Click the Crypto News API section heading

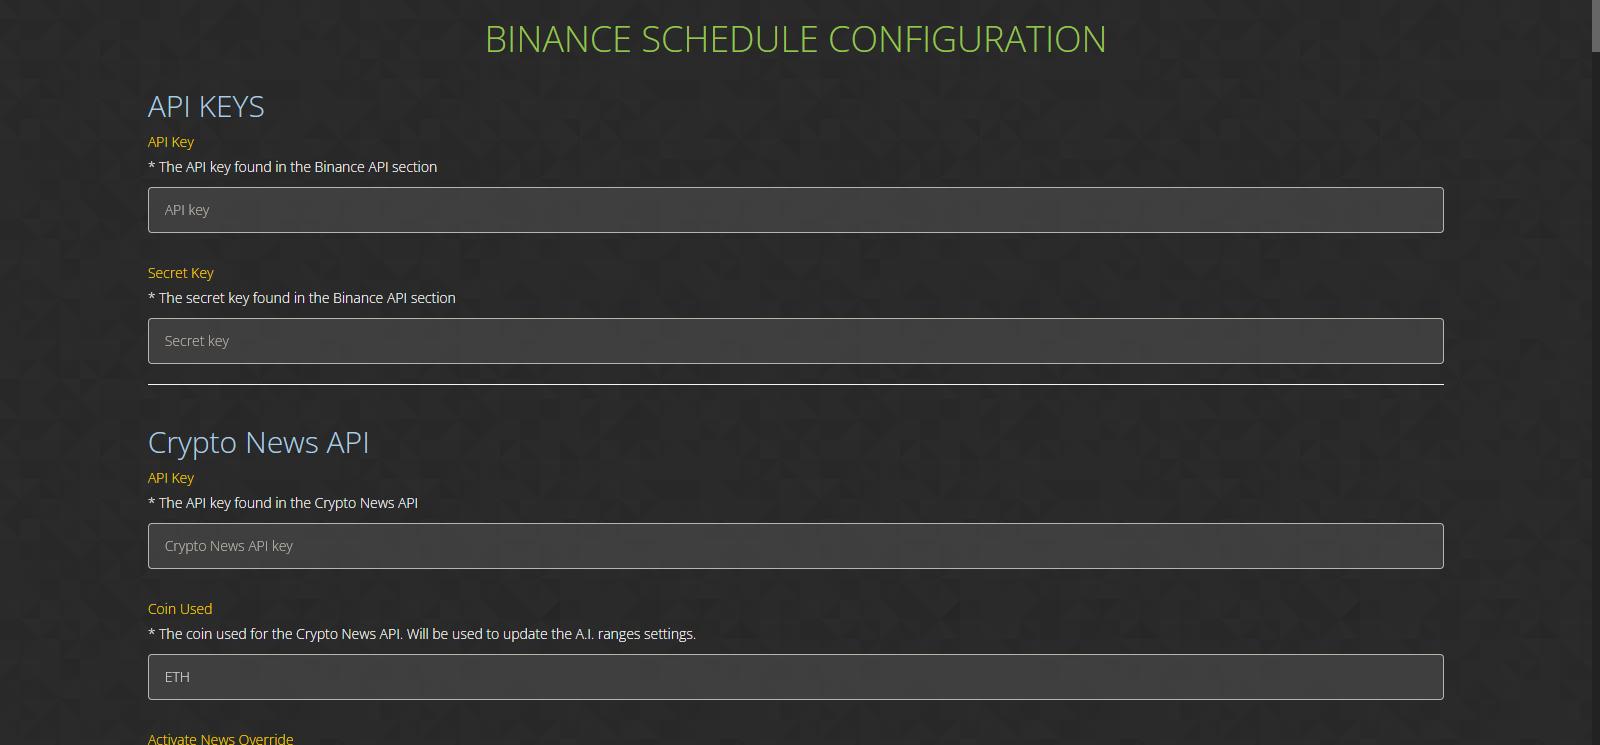(x=258, y=443)
